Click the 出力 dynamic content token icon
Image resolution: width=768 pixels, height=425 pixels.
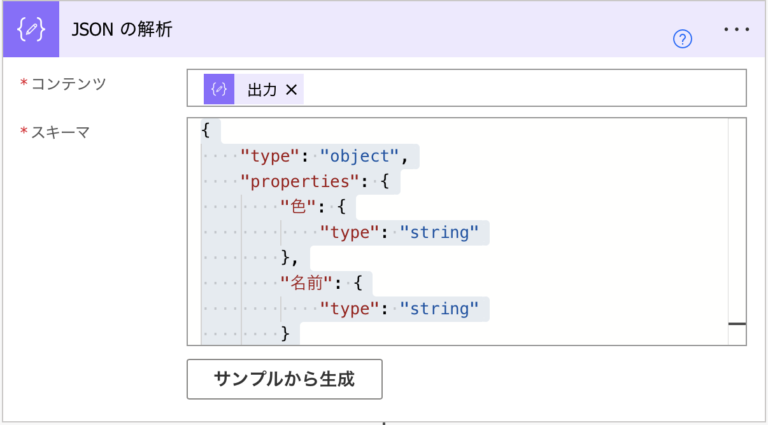coord(219,89)
